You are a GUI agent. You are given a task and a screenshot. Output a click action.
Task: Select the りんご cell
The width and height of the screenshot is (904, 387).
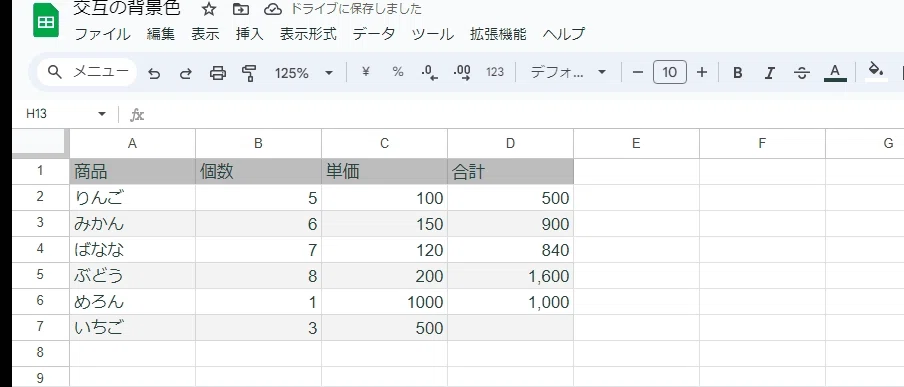coord(133,198)
